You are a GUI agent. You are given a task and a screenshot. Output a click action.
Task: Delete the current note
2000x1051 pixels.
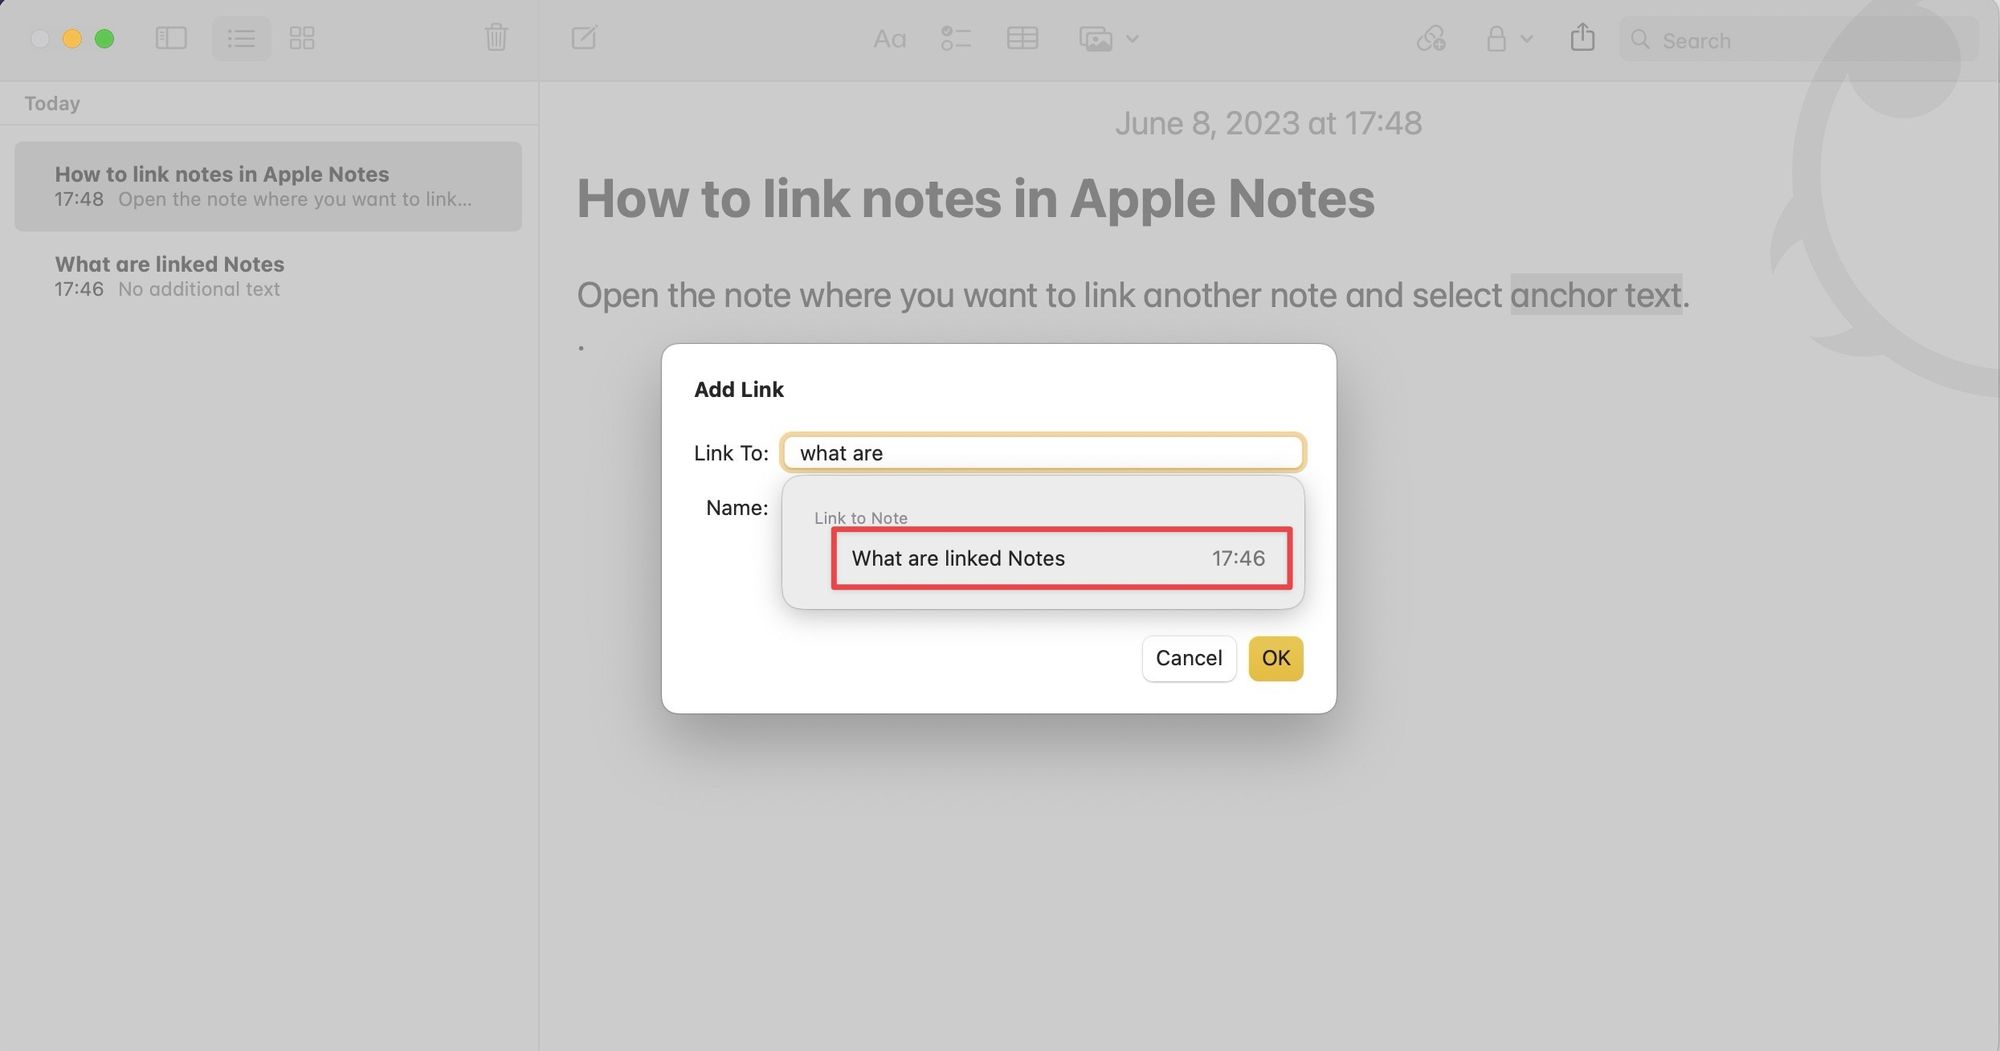click(495, 38)
